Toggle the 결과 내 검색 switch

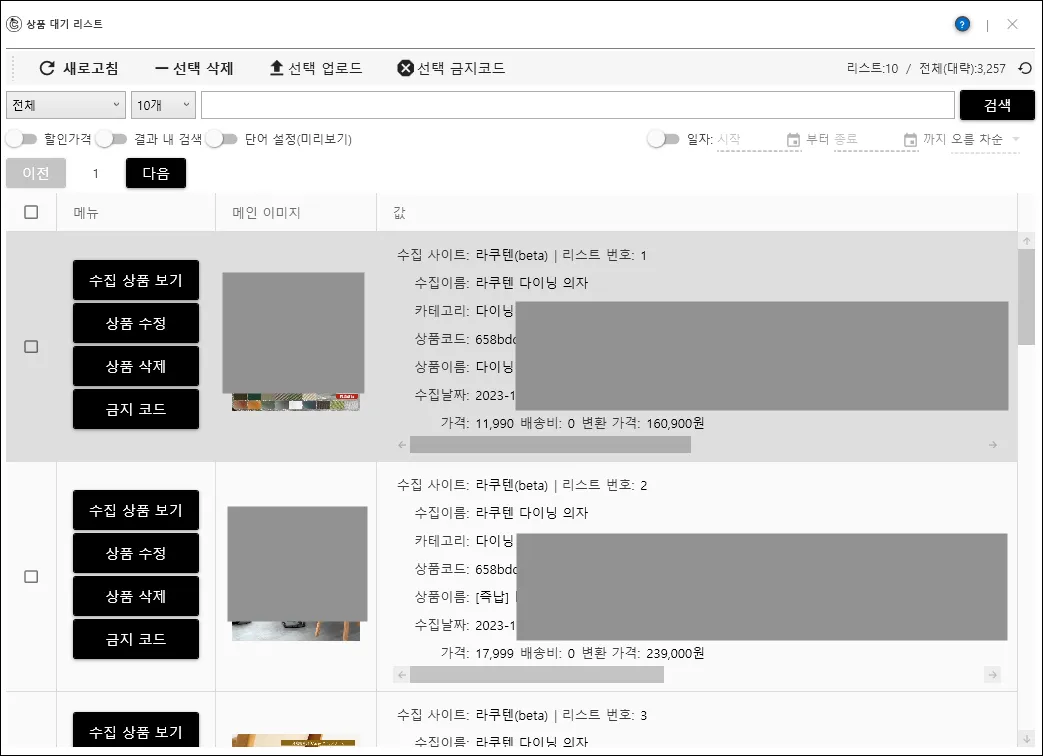click(111, 139)
